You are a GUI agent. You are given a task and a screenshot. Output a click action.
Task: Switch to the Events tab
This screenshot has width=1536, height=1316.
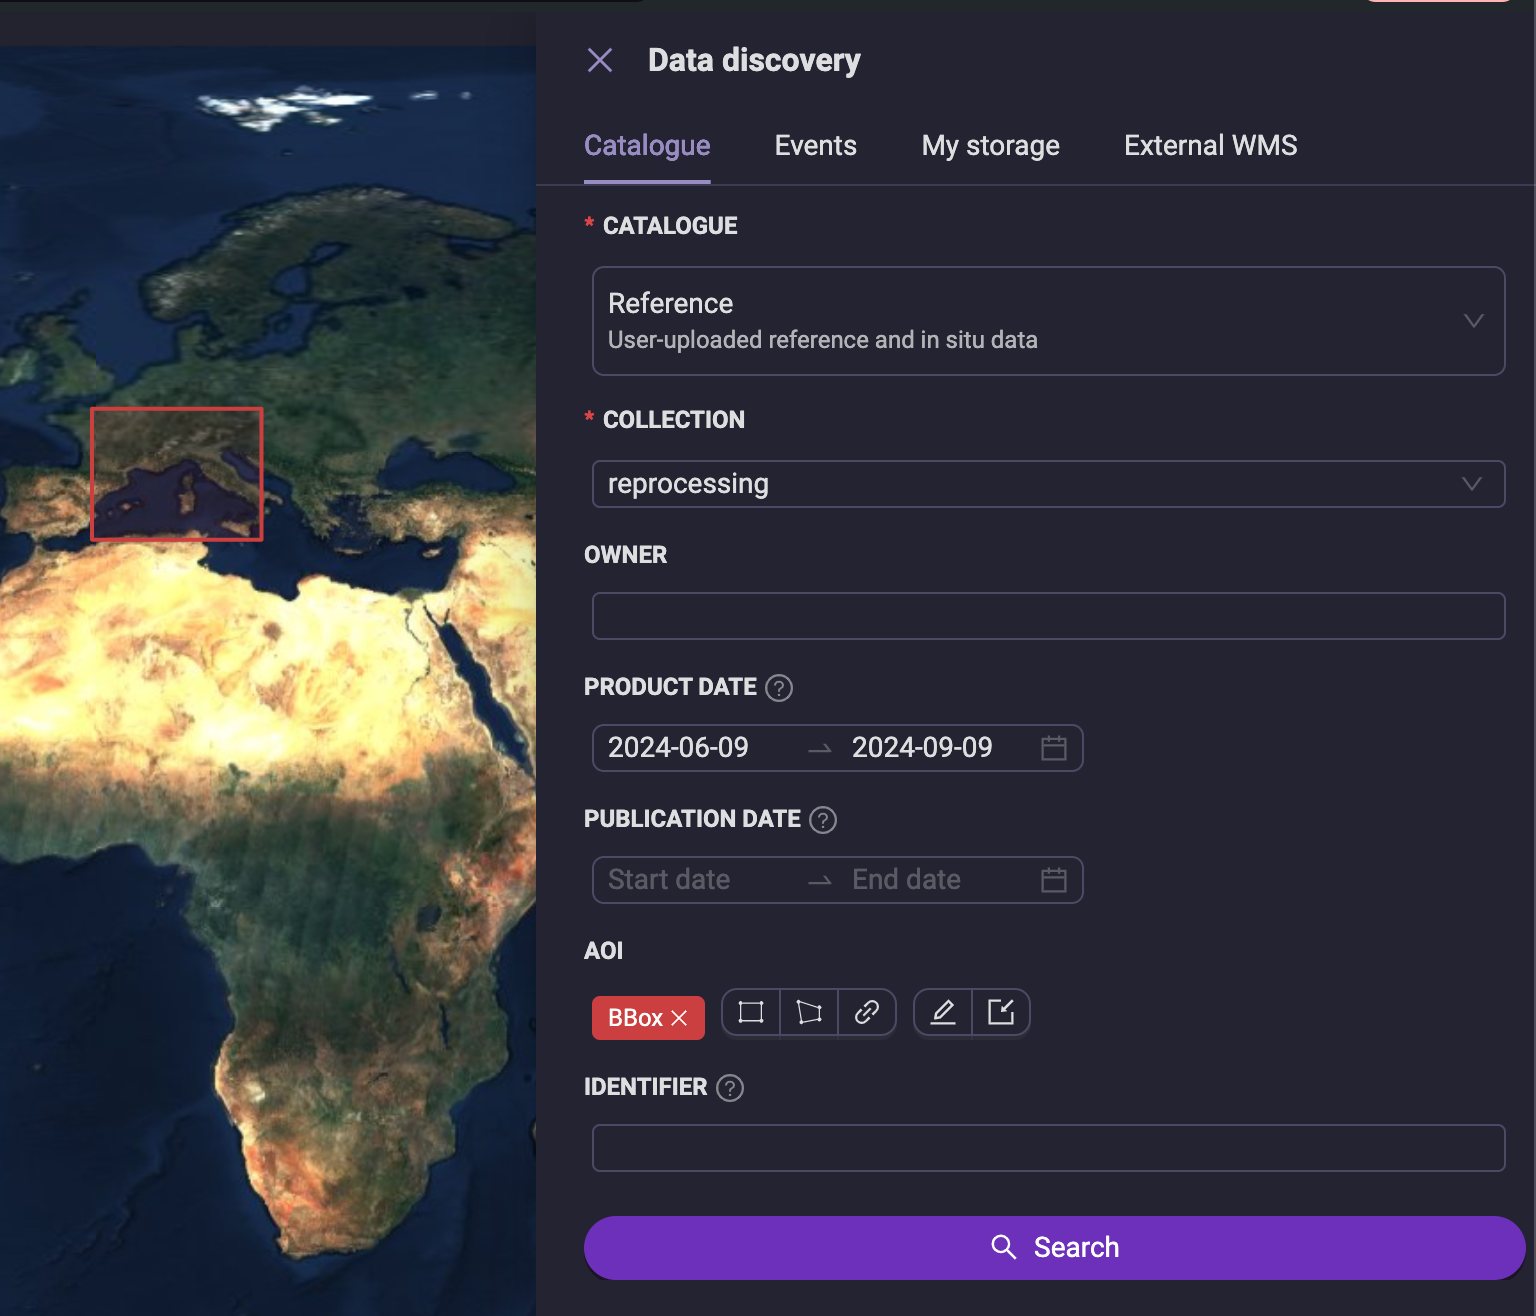coord(816,146)
